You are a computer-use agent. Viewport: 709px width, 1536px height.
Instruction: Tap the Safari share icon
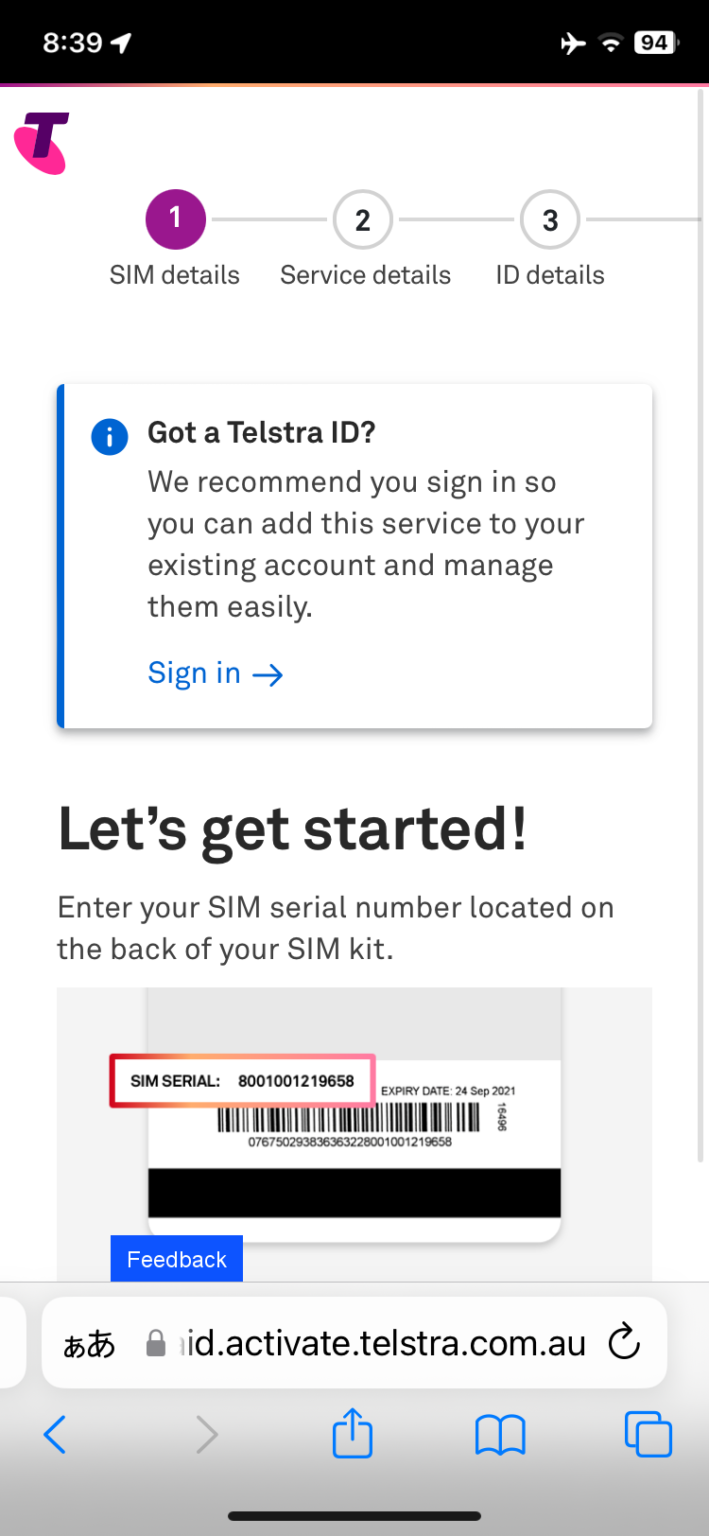coord(351,1434)
